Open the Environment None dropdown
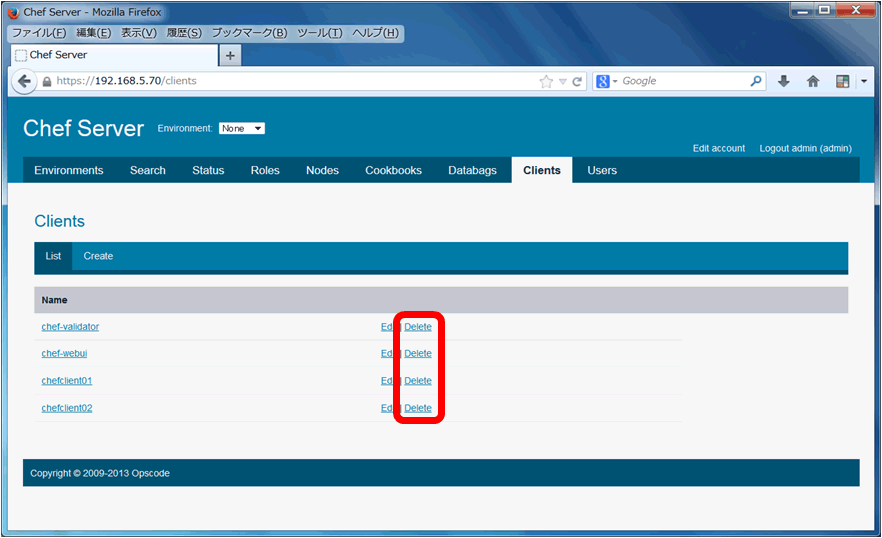This screenshot has height=538, width=882. tap(242, 128)
